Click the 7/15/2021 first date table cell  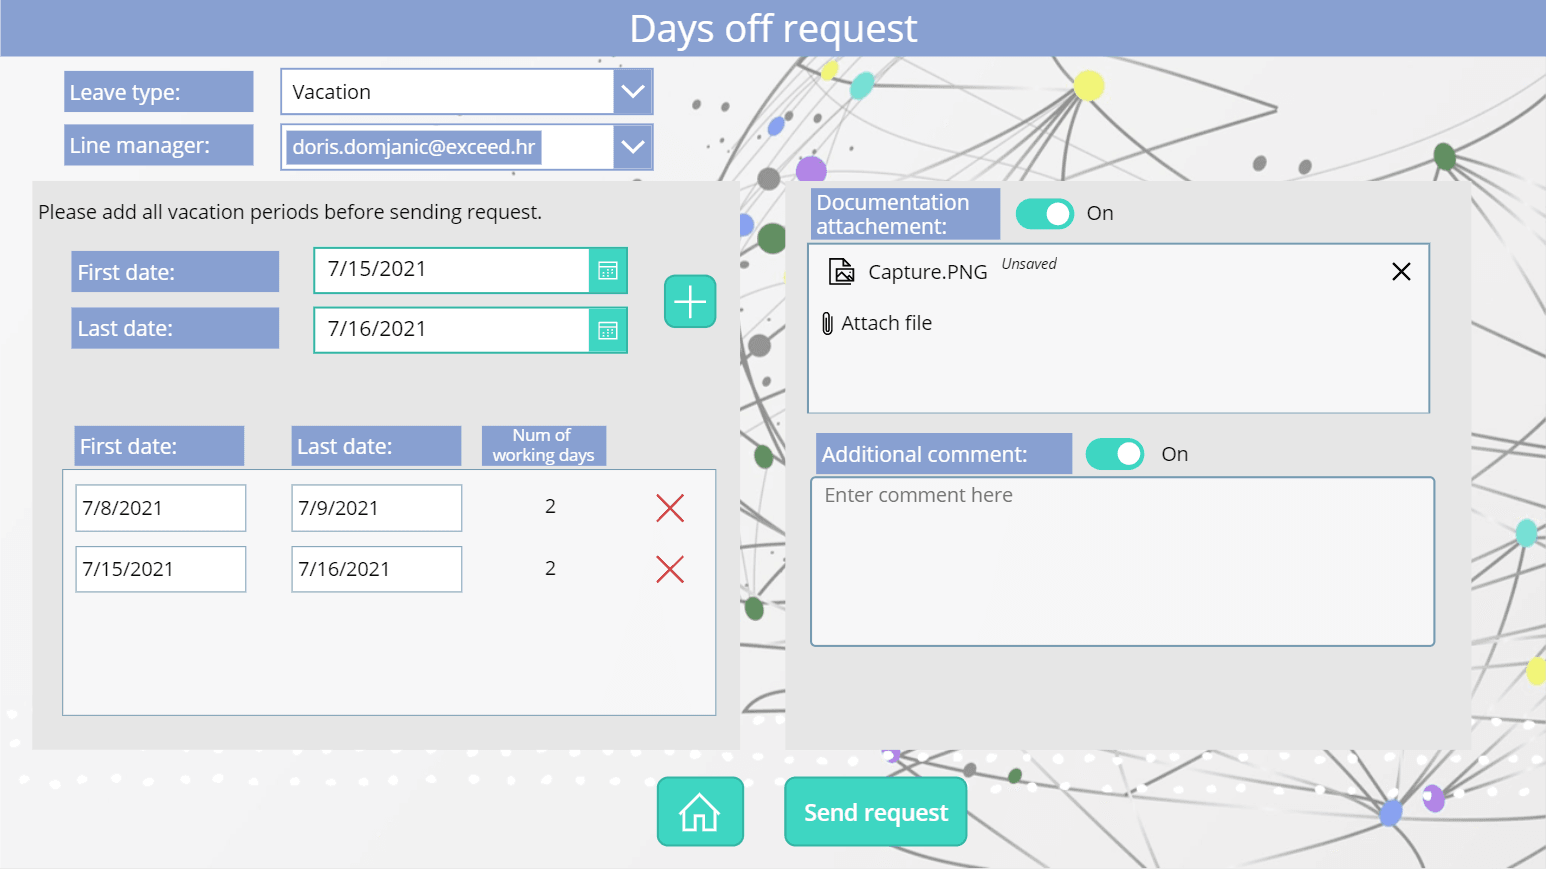click(x=161, y=569)
